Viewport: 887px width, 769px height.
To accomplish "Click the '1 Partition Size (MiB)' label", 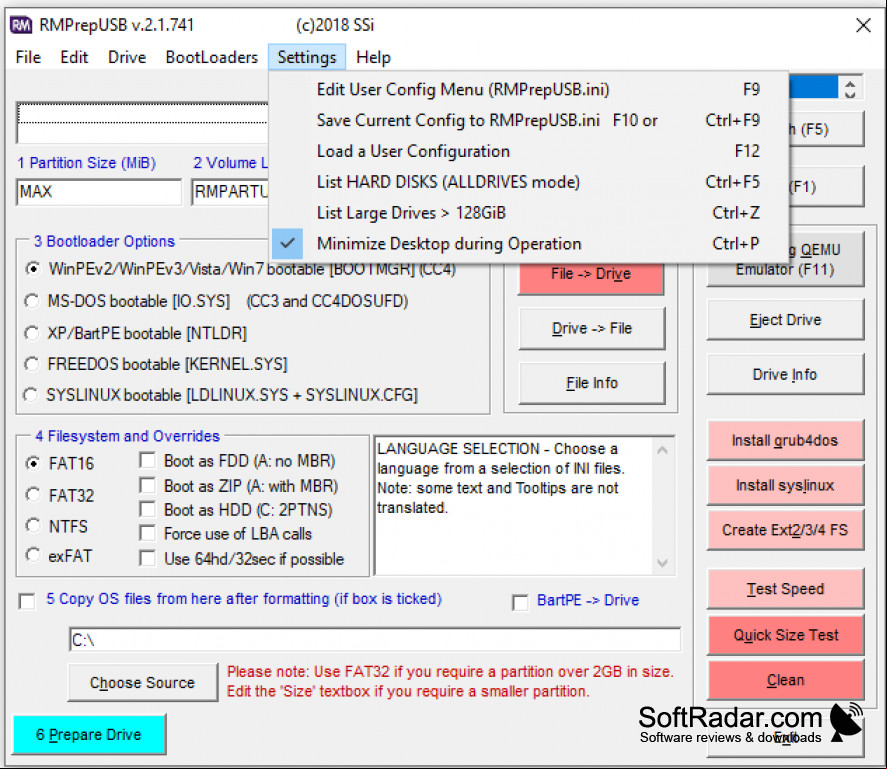I will [x=87, y=163].
